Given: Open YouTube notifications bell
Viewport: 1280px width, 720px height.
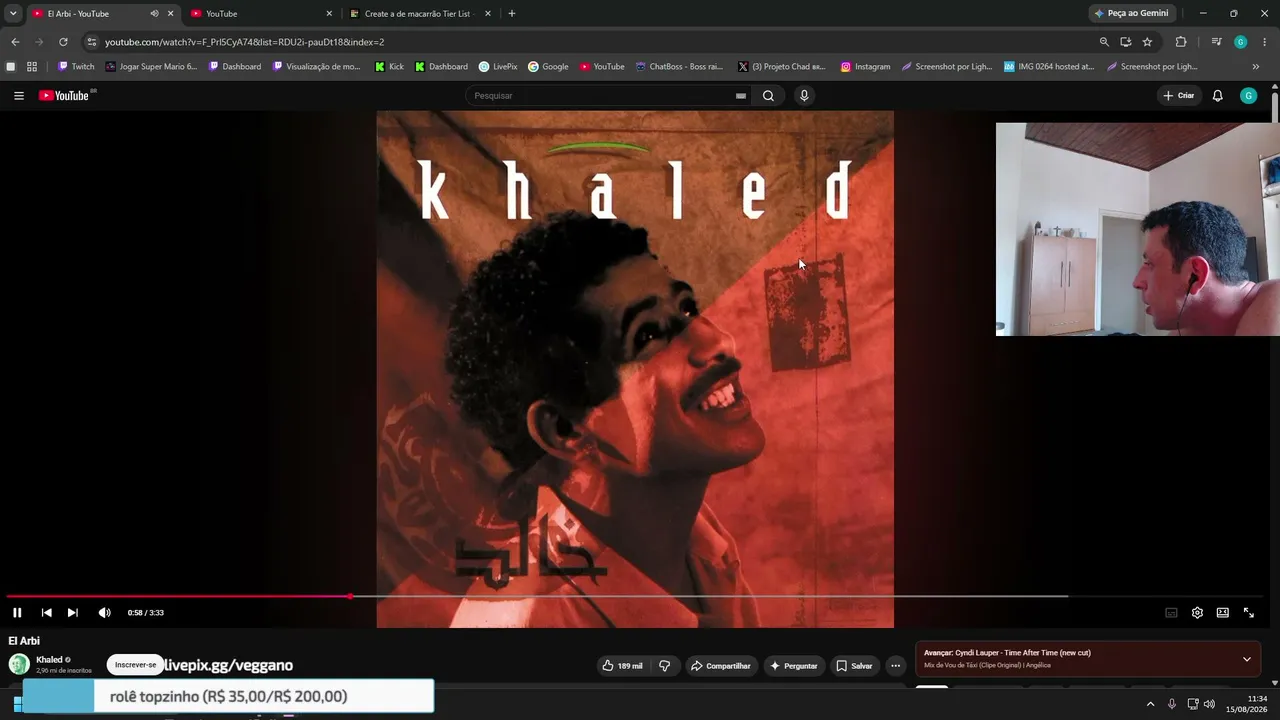Looking at the screenshot, I should (x=1217, y=96).
